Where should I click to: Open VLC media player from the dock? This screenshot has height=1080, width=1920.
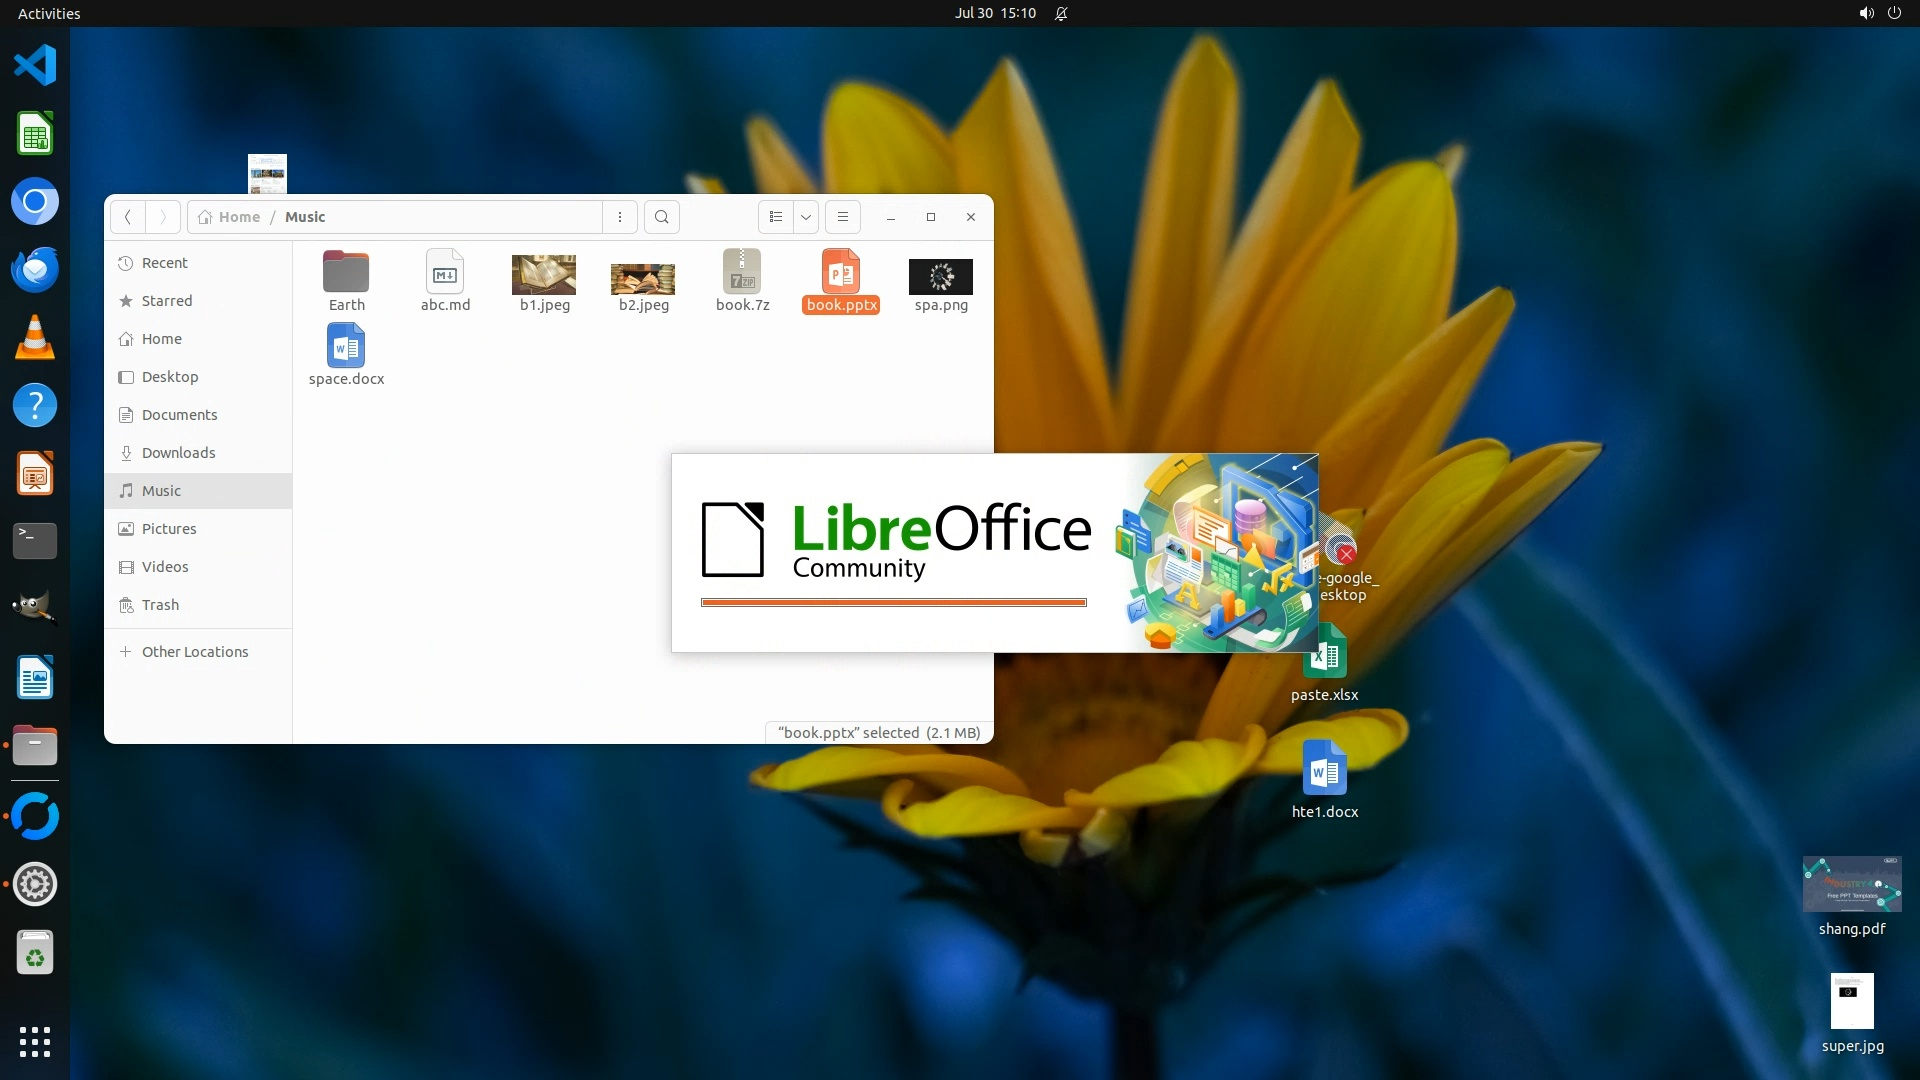coord(35,338)
